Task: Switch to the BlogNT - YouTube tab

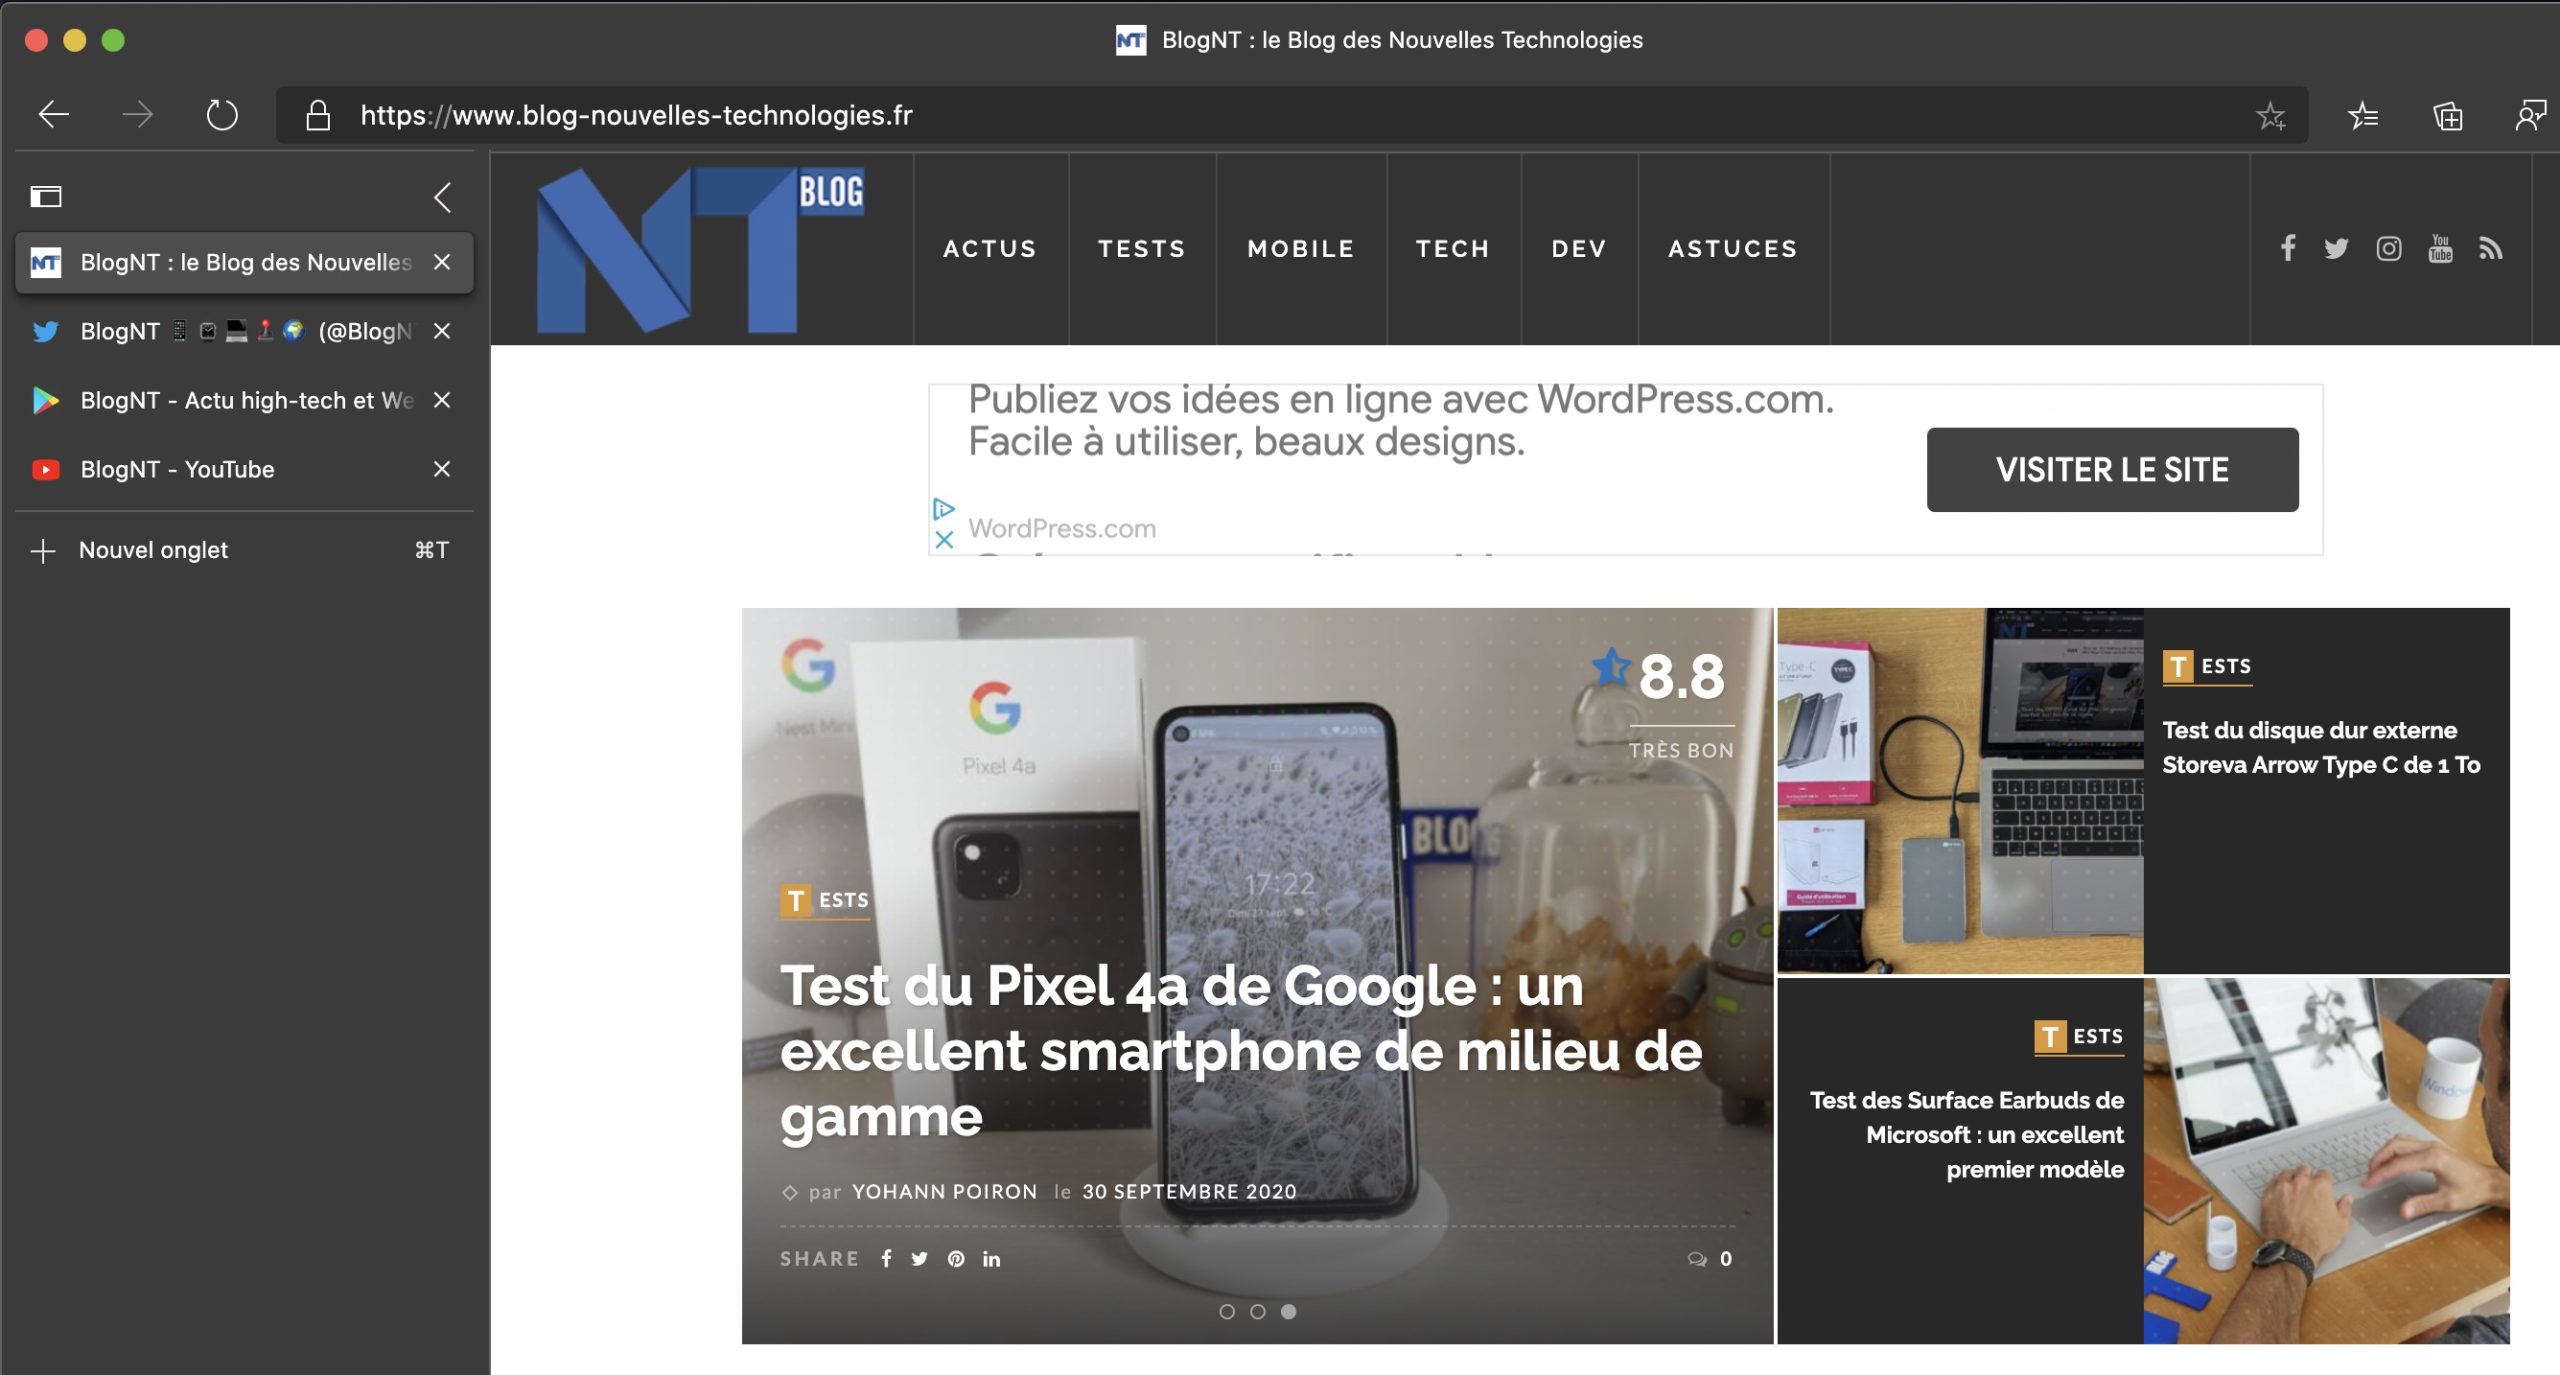Action: pyautogui.click(x=178, y=468)
